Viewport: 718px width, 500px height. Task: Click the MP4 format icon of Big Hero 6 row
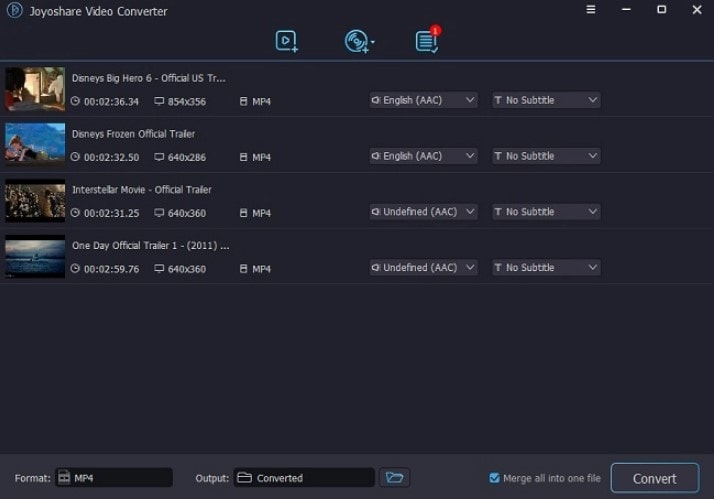point(244,101)
